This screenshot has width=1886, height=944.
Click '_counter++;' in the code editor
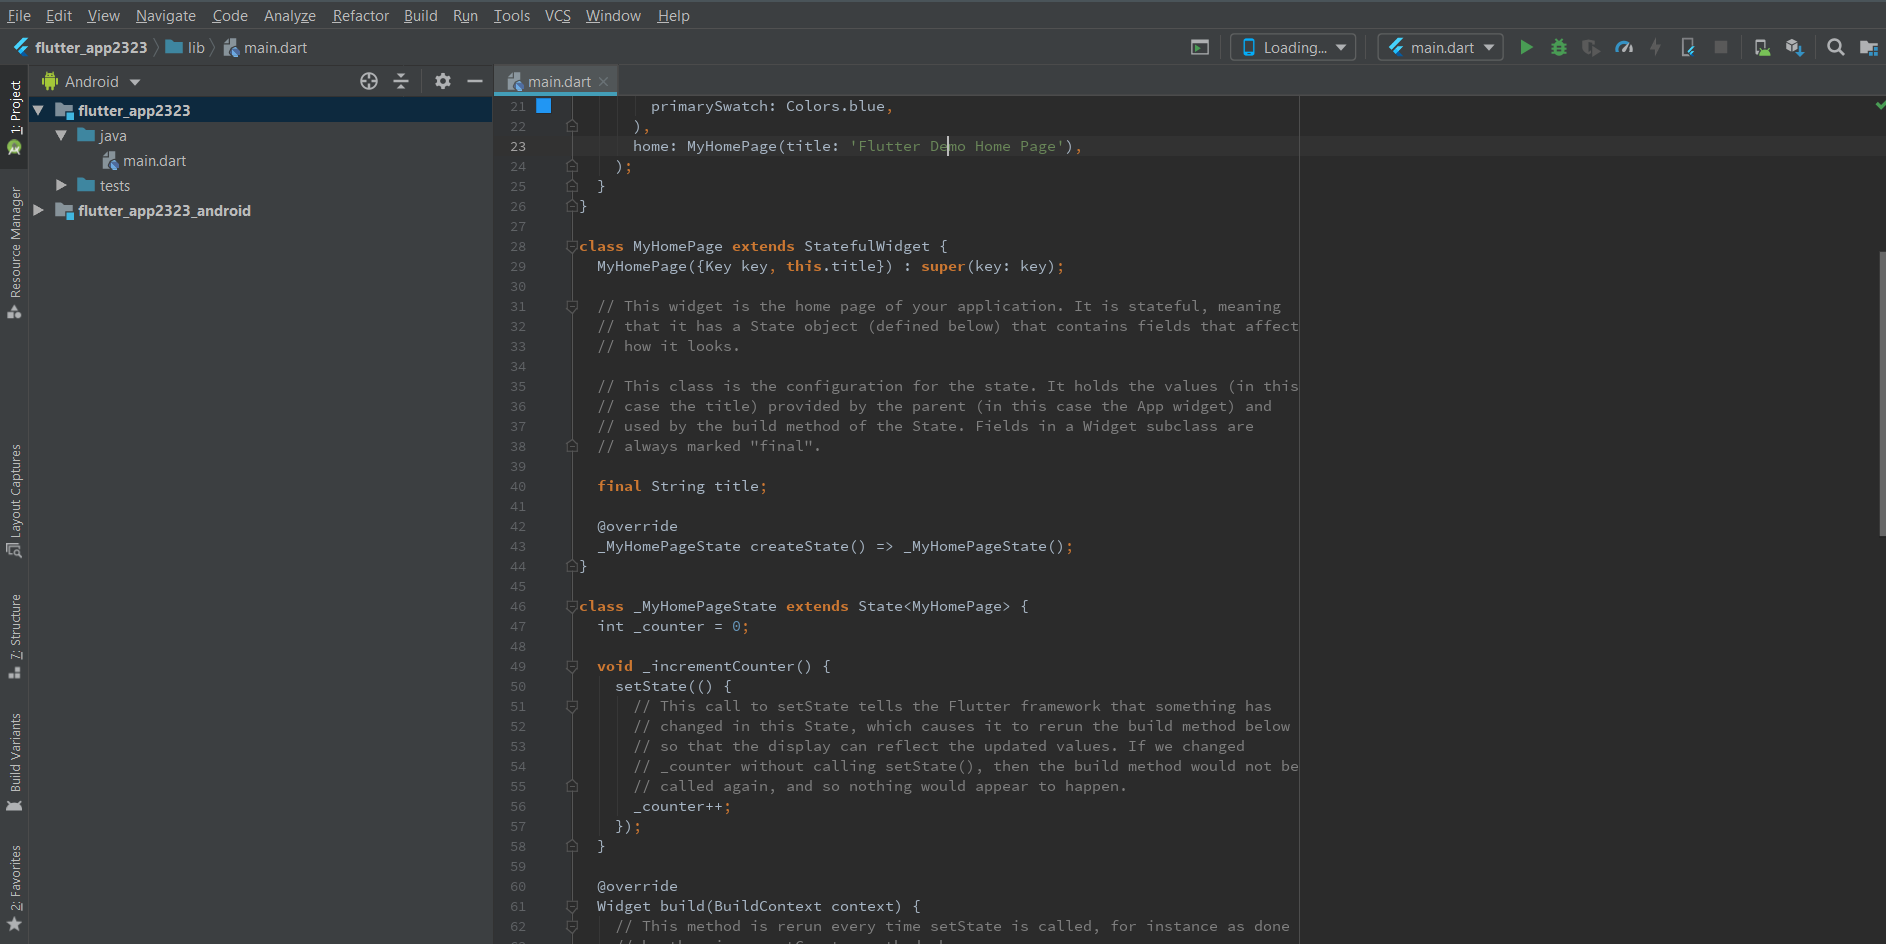click(x=682, y=806)
